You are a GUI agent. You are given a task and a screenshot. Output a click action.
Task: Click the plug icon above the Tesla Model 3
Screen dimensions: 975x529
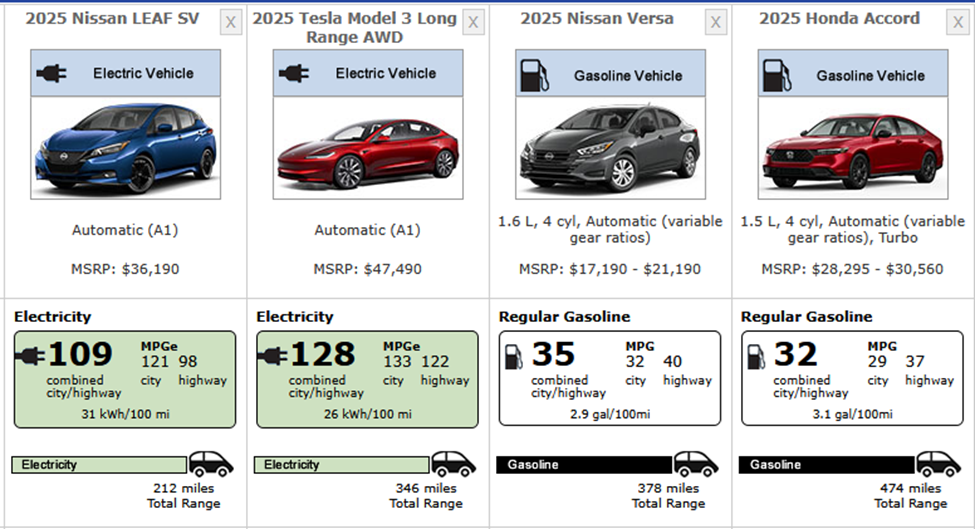tap(294, 74)
